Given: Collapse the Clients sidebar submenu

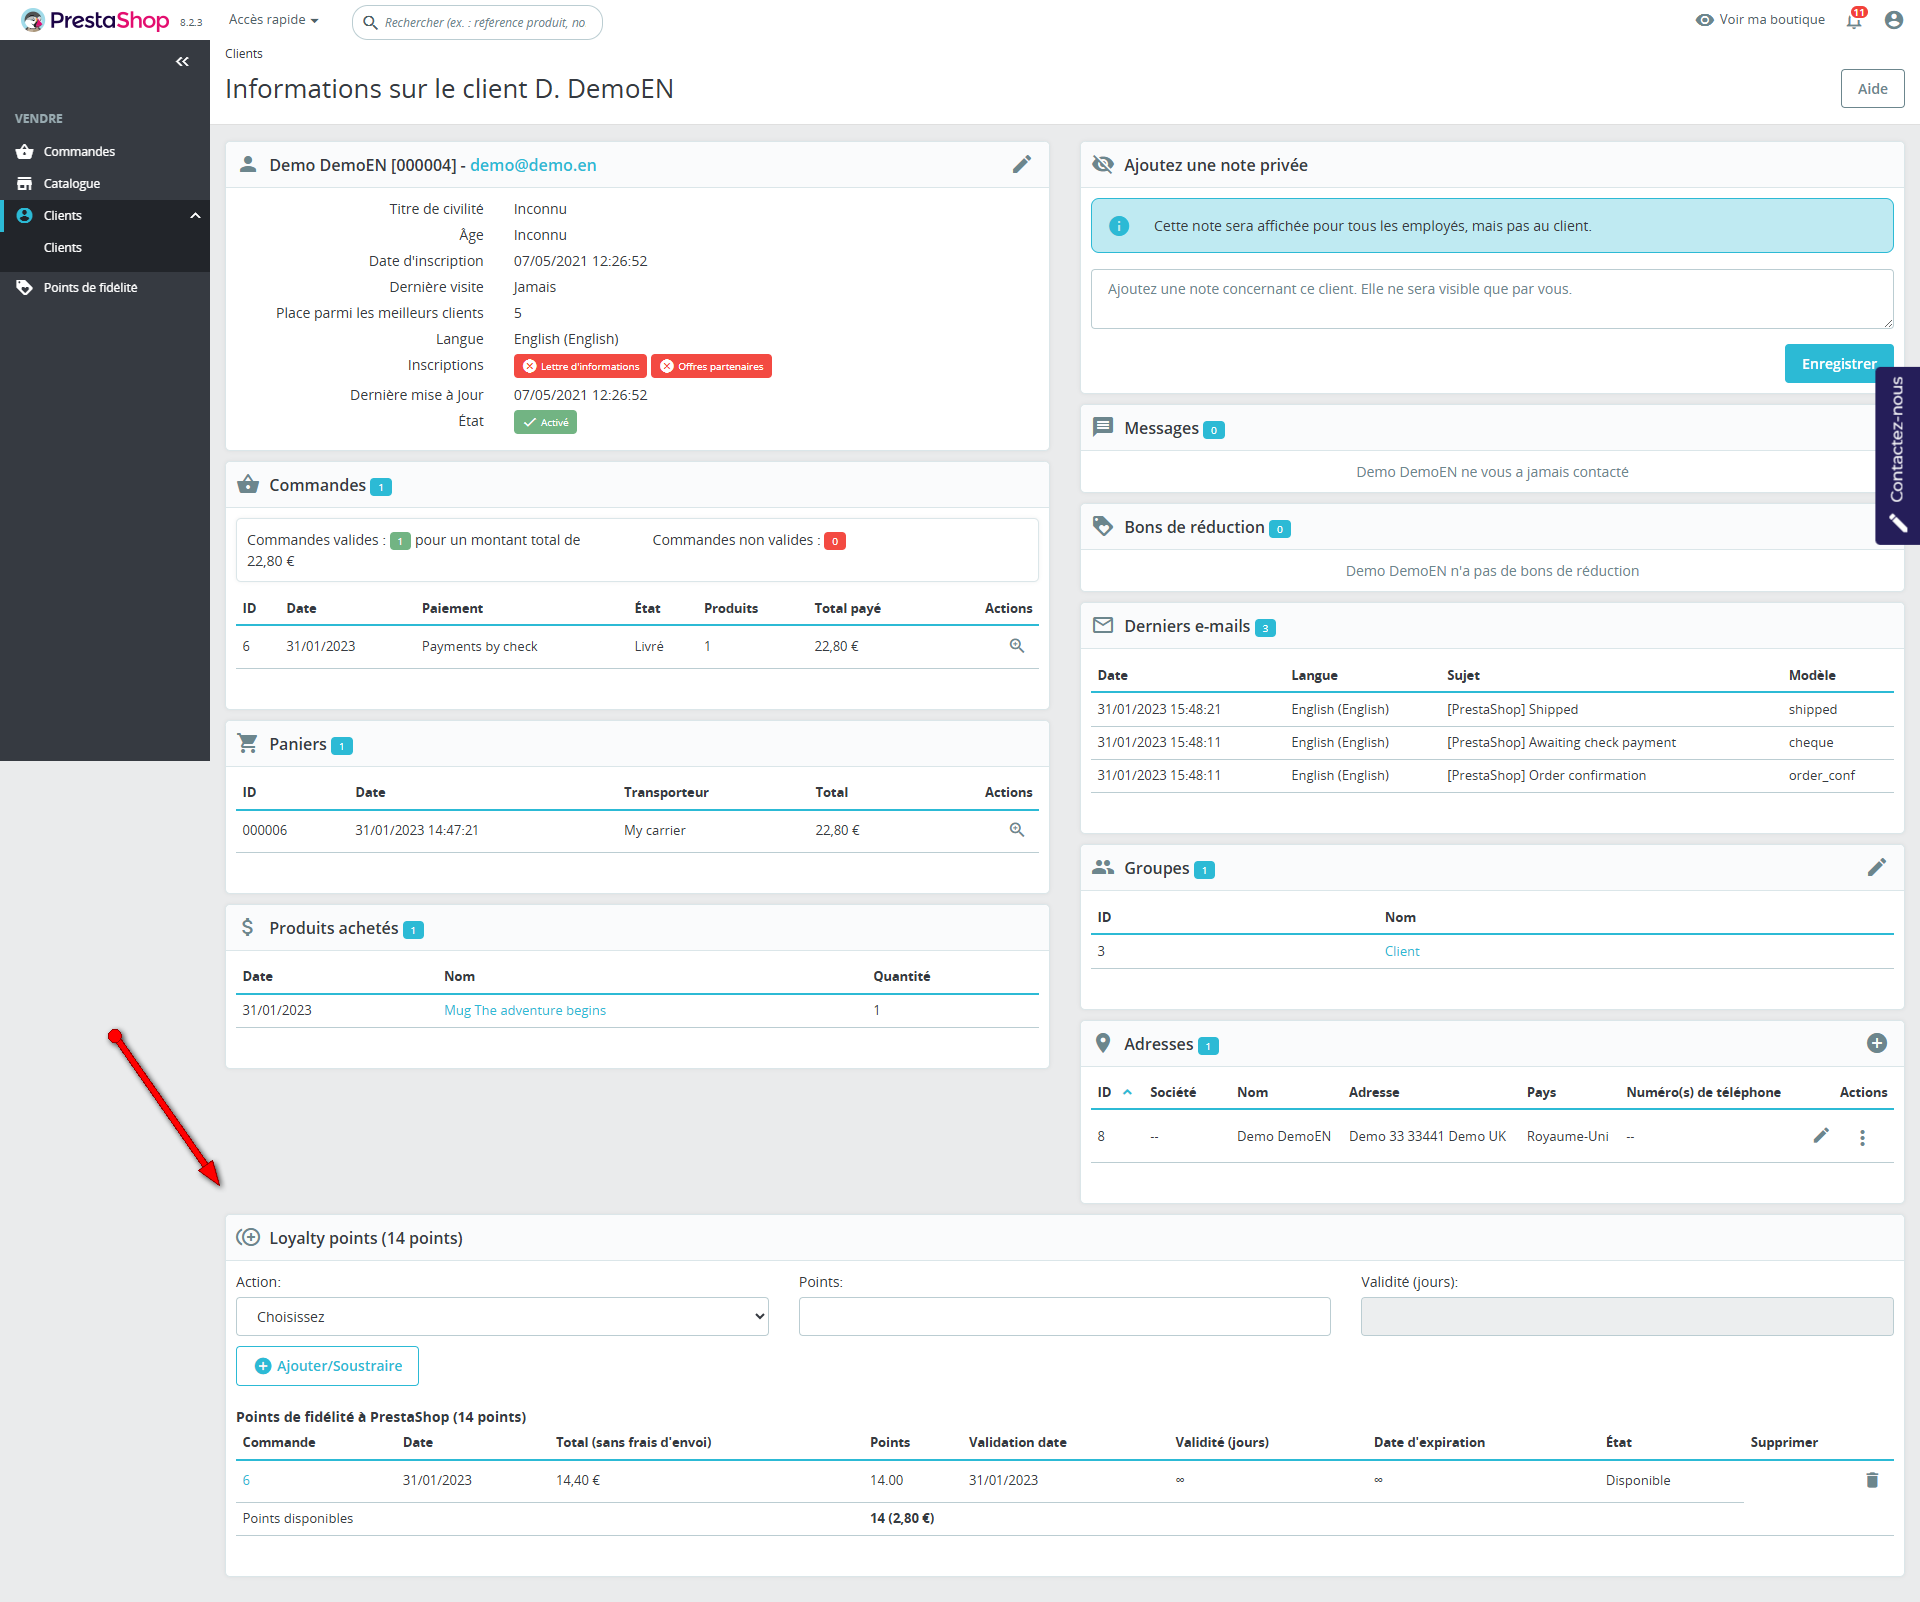Looking at the screenshot, I should [195, 216].
